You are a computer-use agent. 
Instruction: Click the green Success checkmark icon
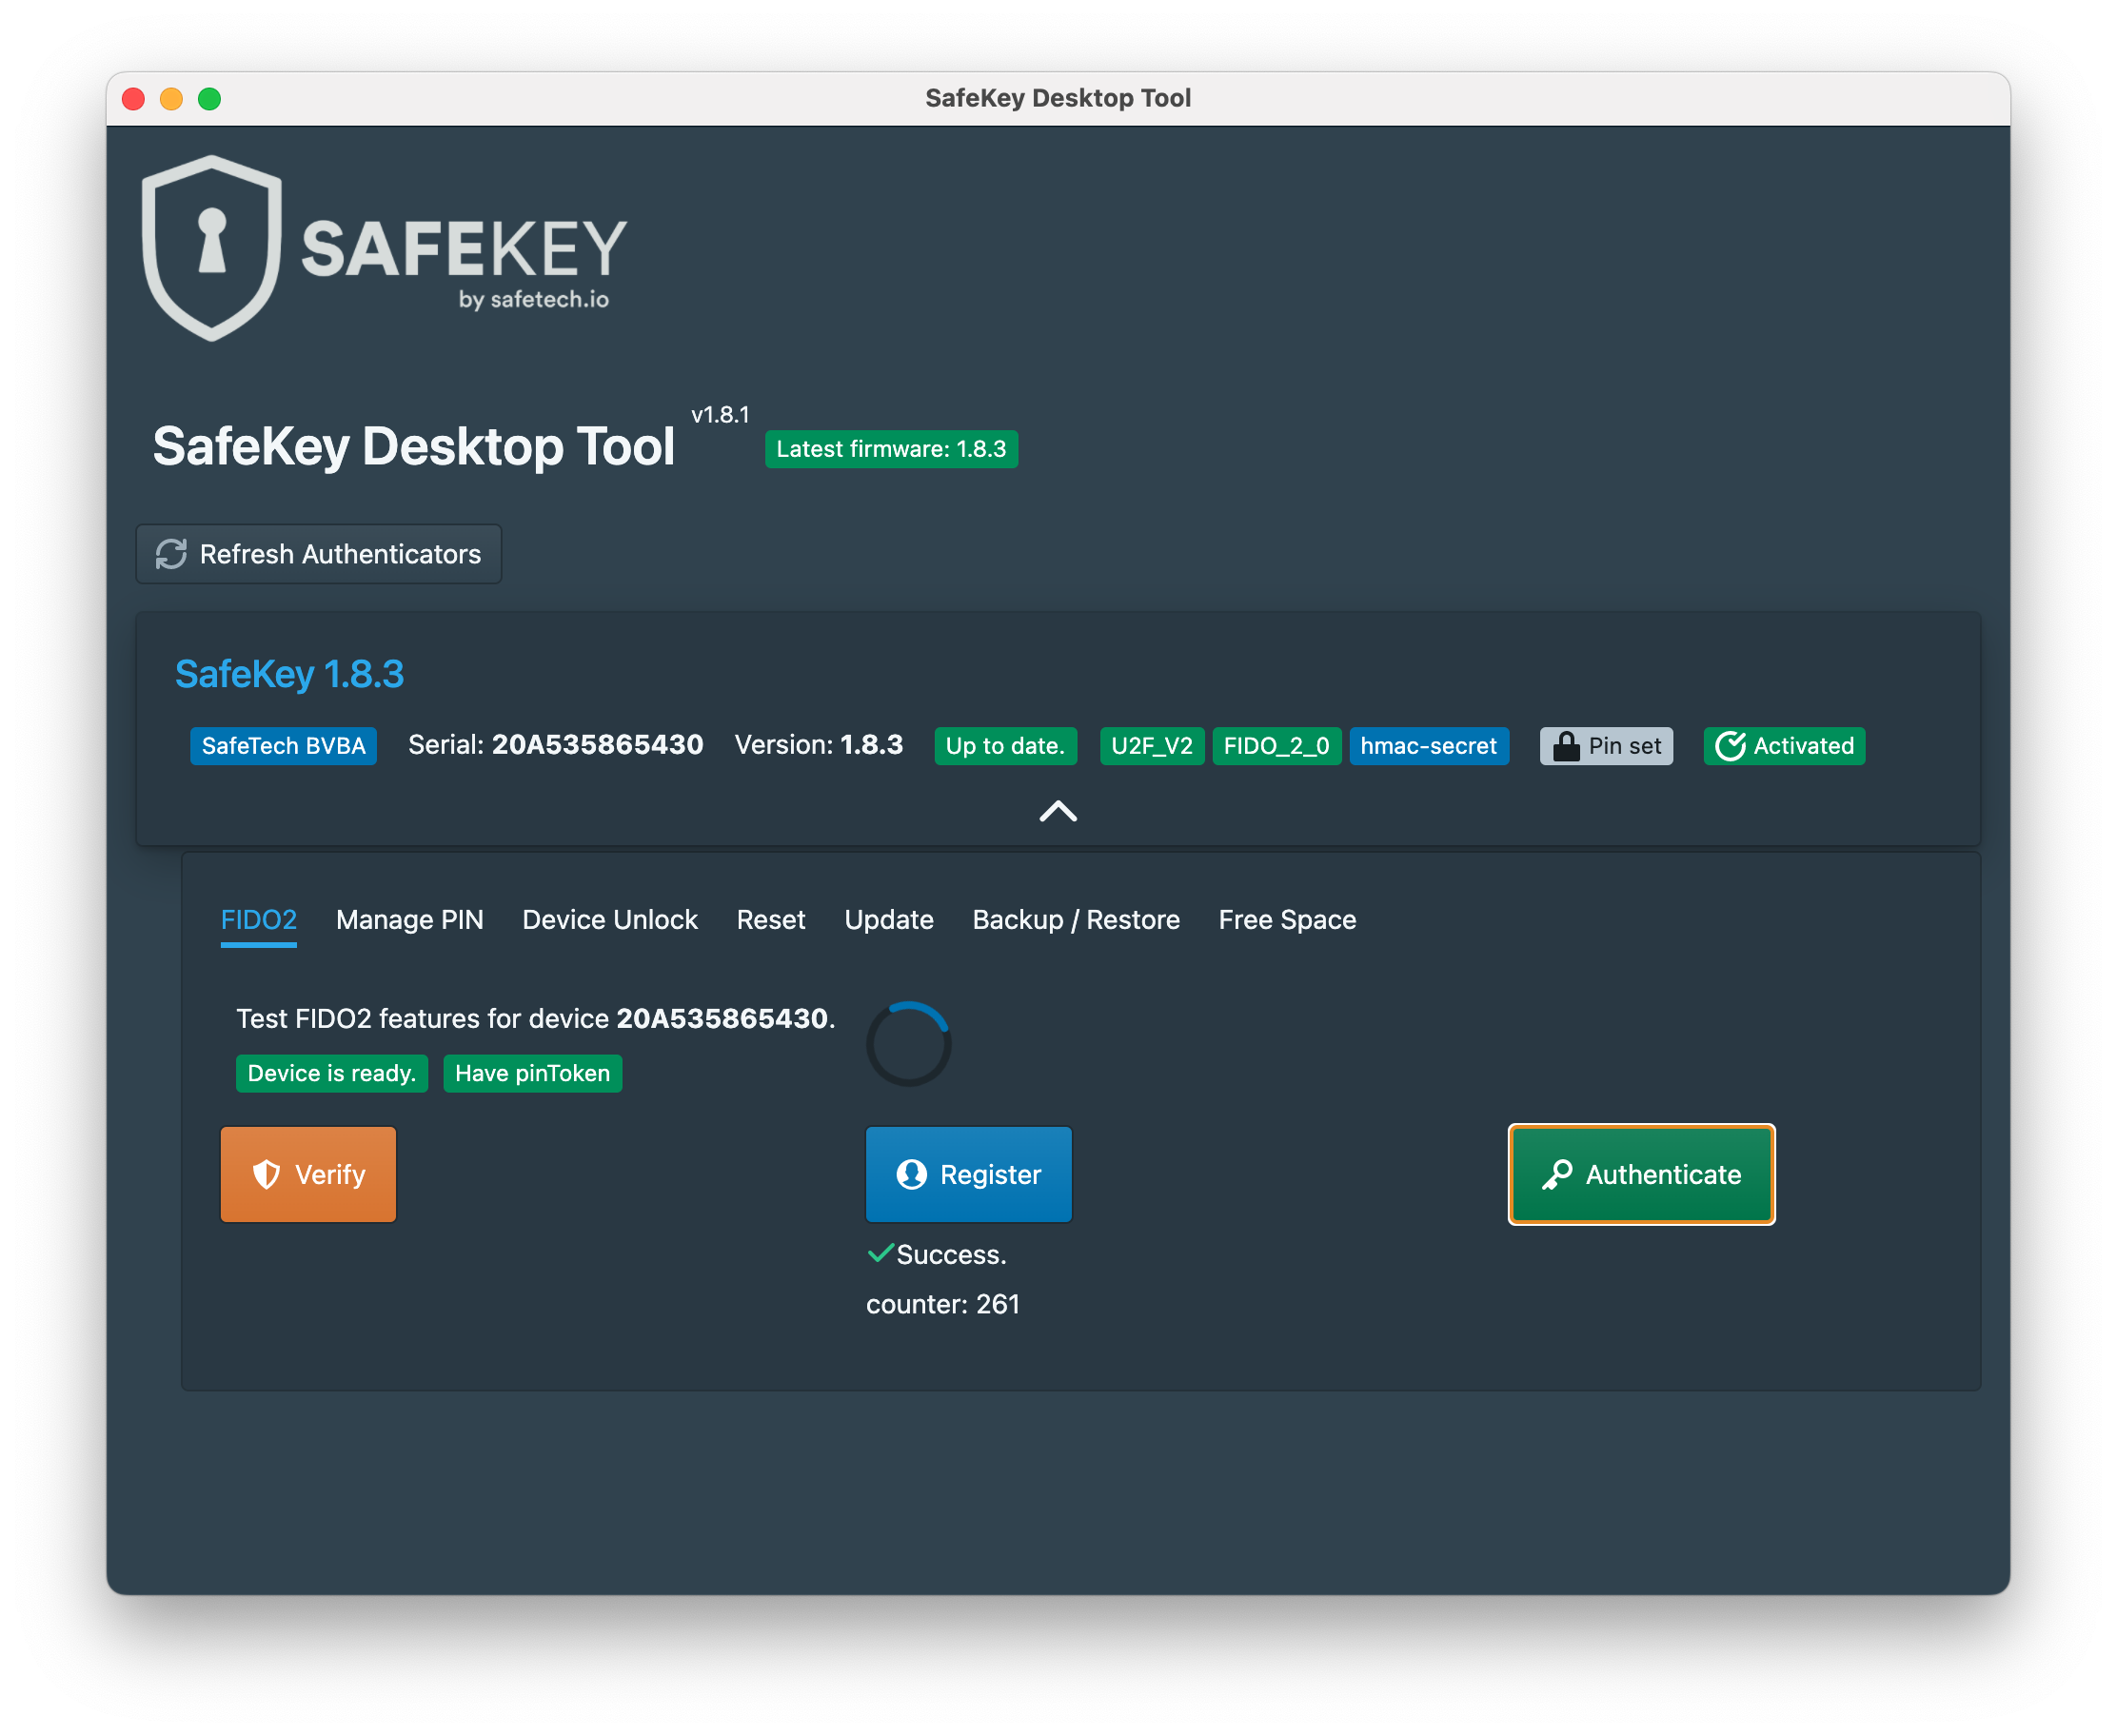pyautogui.click(x=880, y=1253)
